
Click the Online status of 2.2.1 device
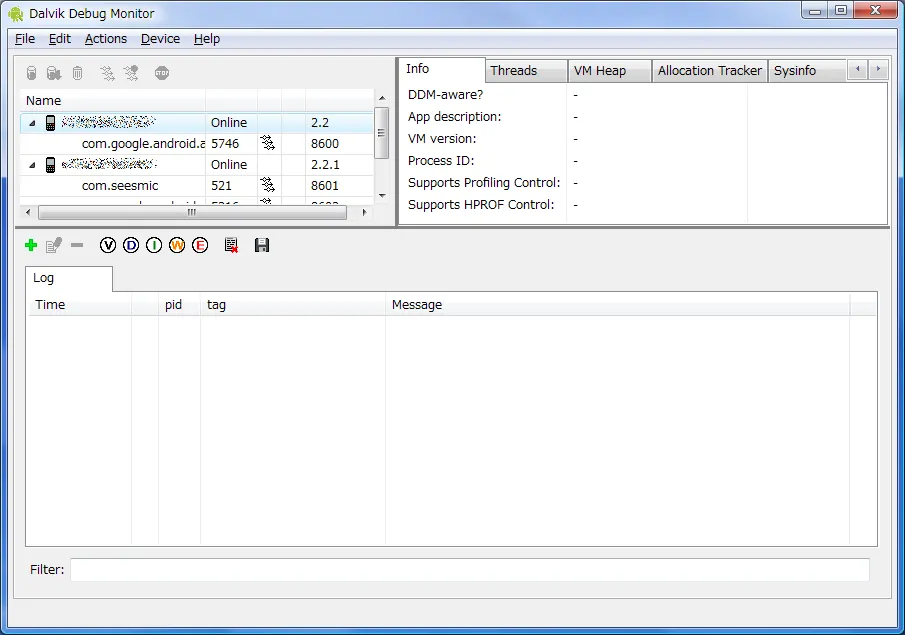point(229,165)
